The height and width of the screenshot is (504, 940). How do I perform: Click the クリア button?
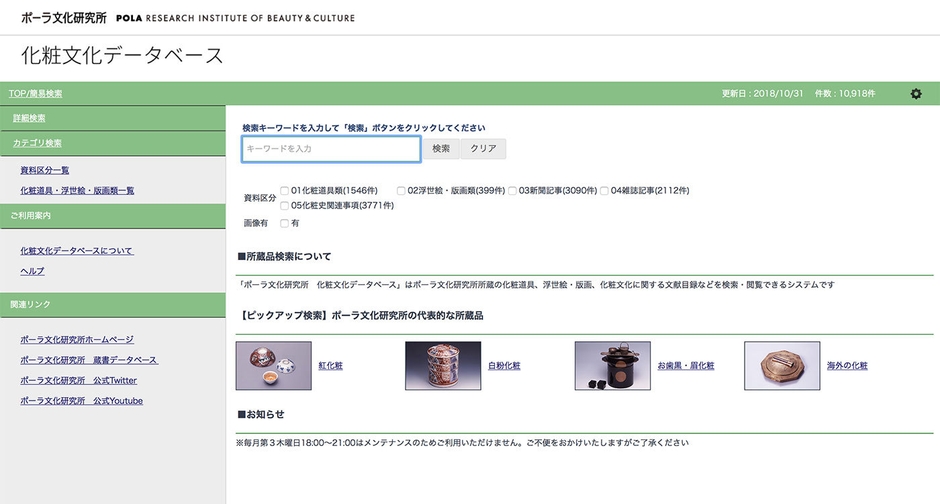point(483,149)
